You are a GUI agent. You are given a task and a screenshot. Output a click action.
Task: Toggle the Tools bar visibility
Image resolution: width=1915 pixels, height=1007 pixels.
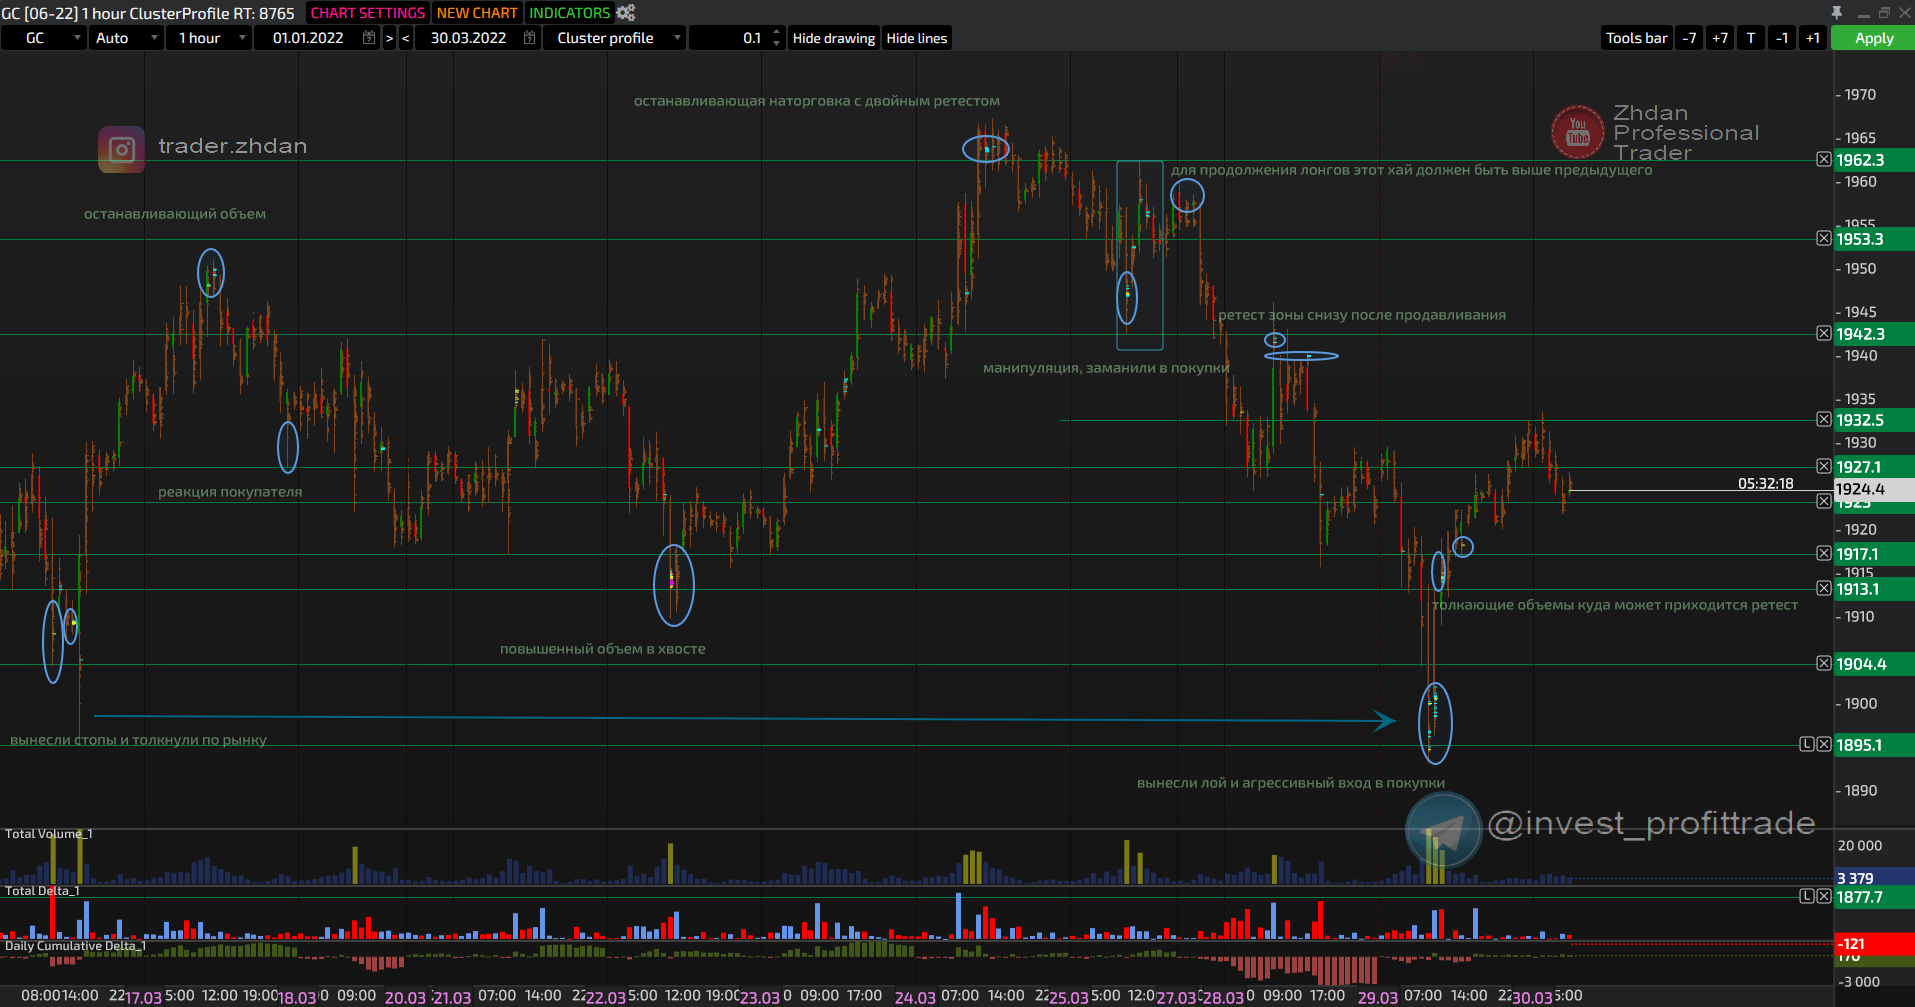(x=1636, y=38)
